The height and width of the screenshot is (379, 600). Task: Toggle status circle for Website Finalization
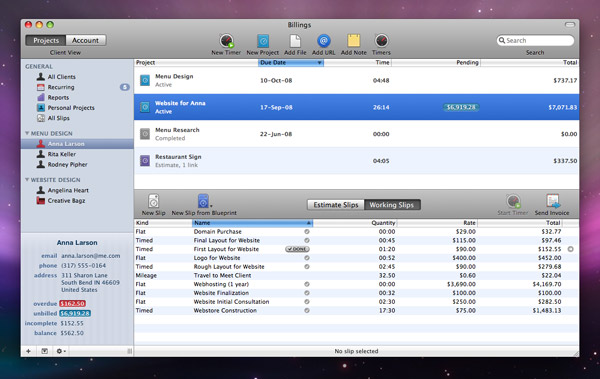coord(307,293)
